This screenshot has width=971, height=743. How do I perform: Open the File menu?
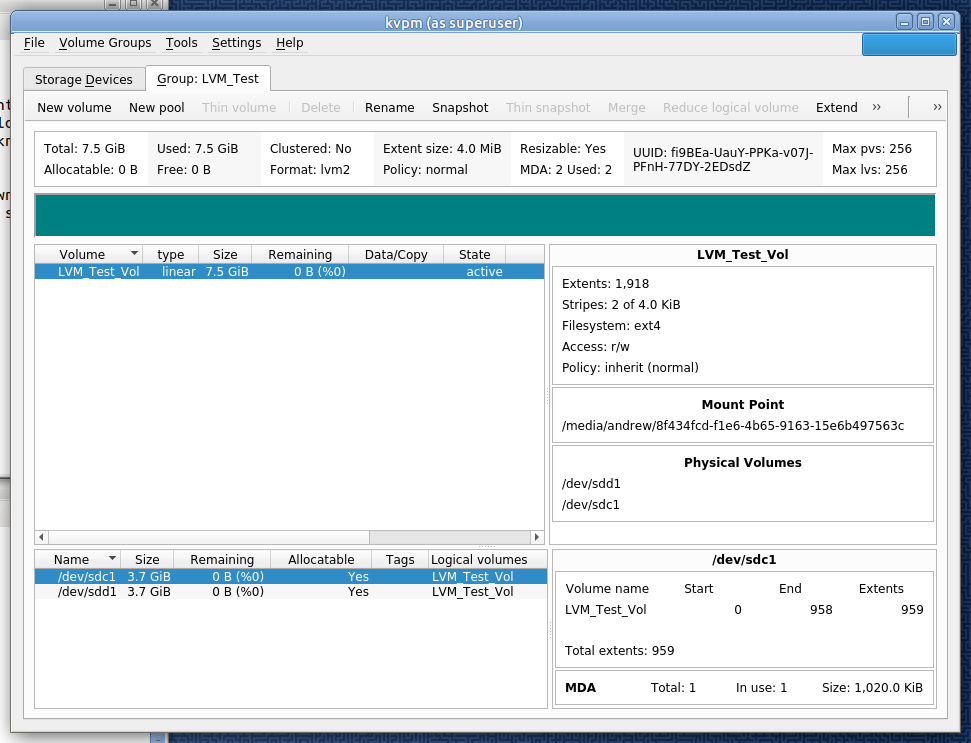34,43
